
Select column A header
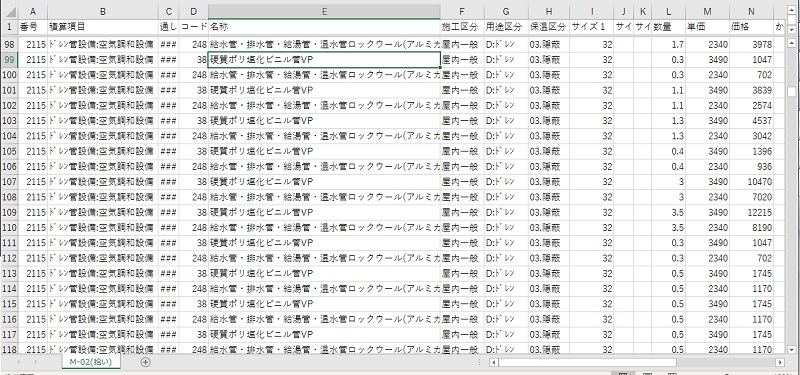coord(33,12)
